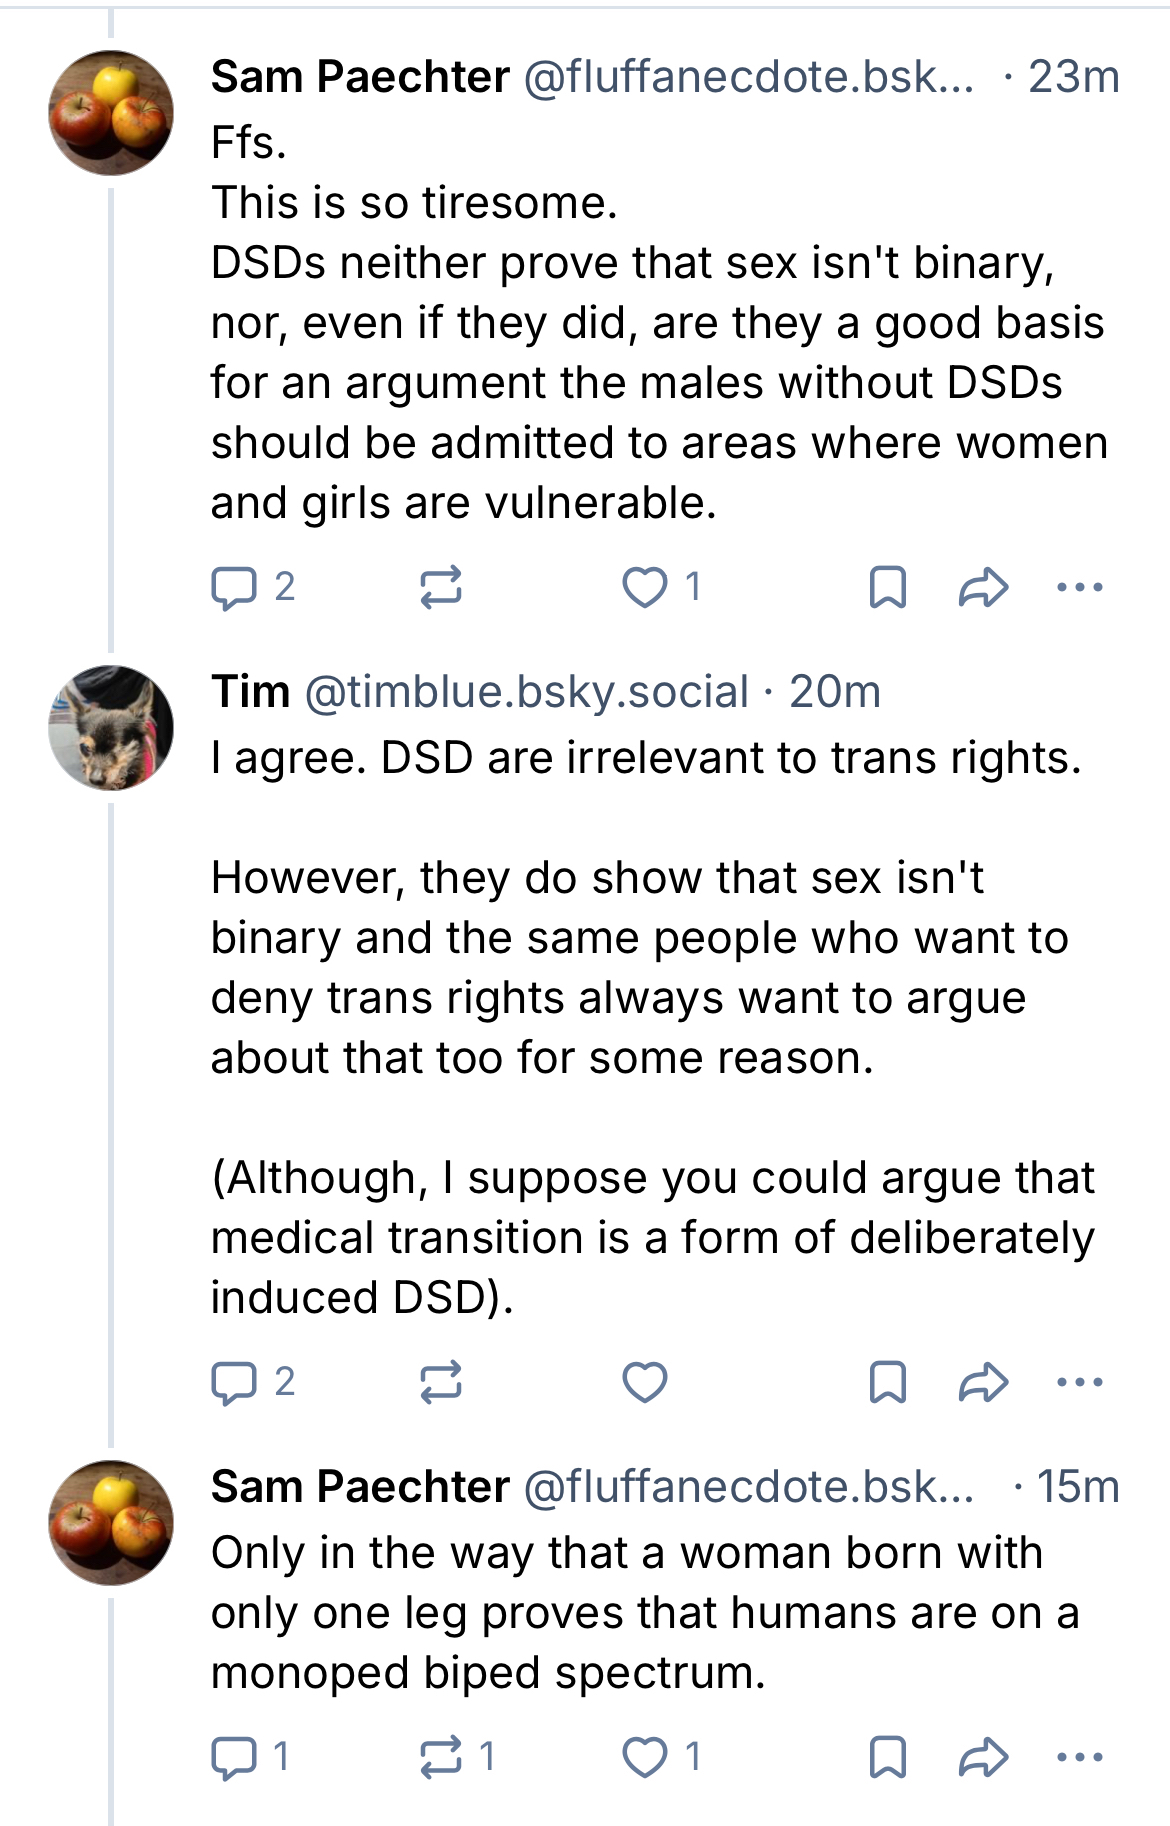Screen dimensions: 1170x1826
Task: Bookmark Sam's 23m-old post
Action: [x=887, y=587]
